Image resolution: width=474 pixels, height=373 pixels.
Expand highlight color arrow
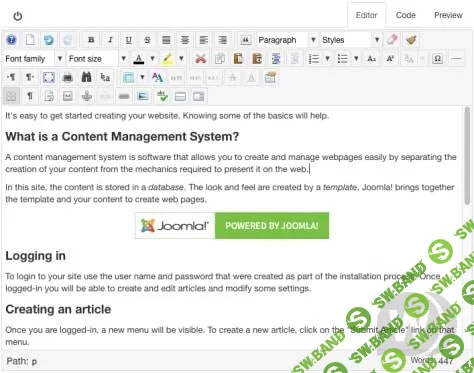coord(181,59)
